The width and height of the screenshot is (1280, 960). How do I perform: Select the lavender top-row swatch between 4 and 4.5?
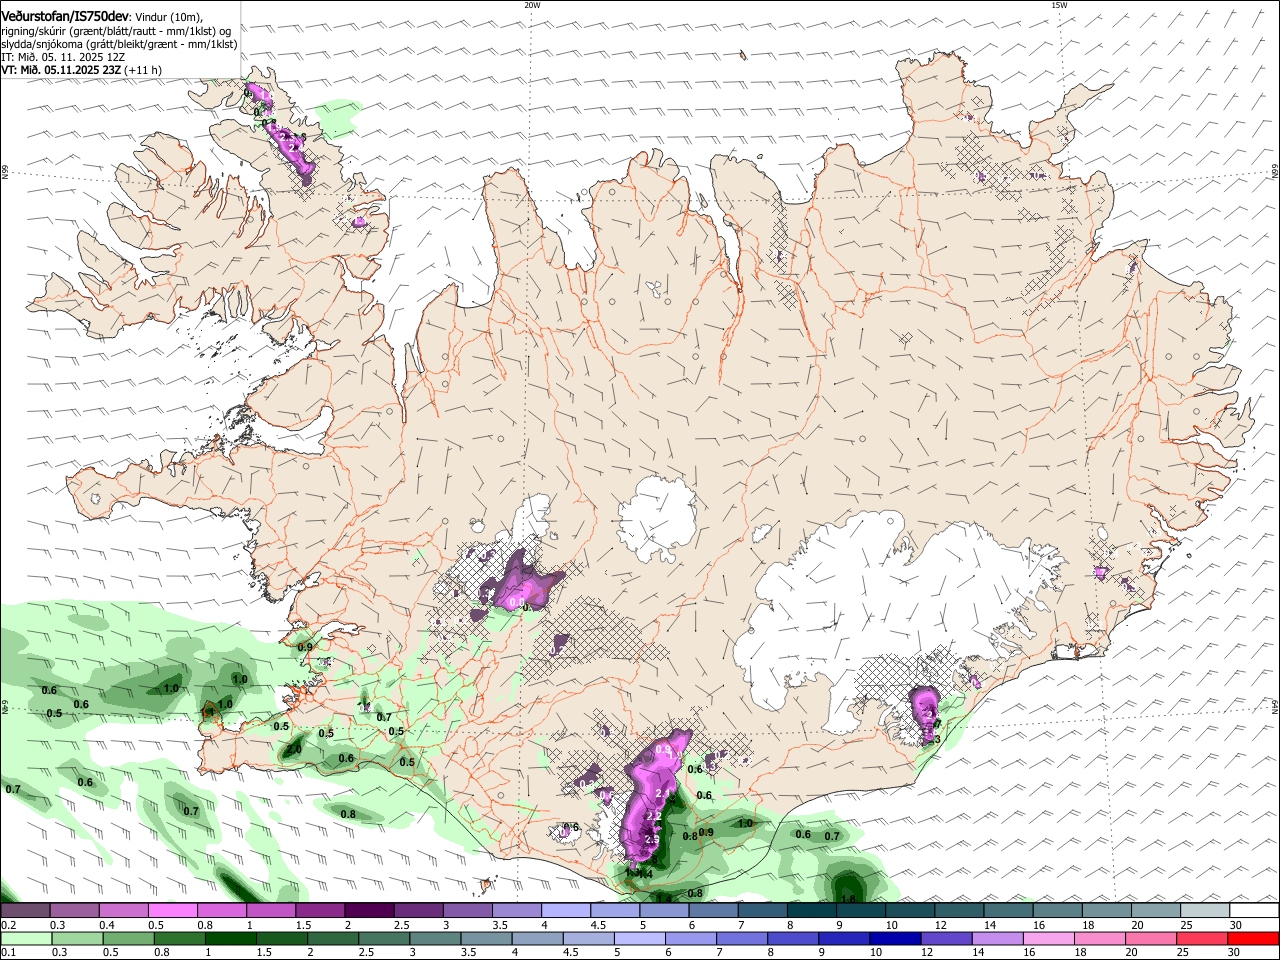564,911
